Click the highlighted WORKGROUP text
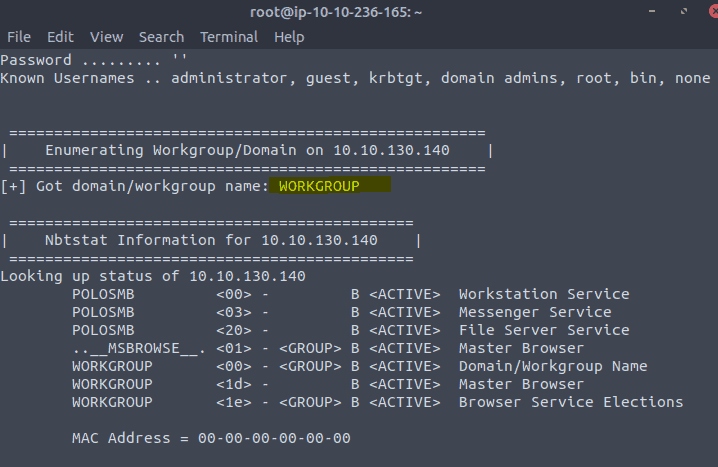The width and height of the screenshot is (718, 467). click(319, 186)
